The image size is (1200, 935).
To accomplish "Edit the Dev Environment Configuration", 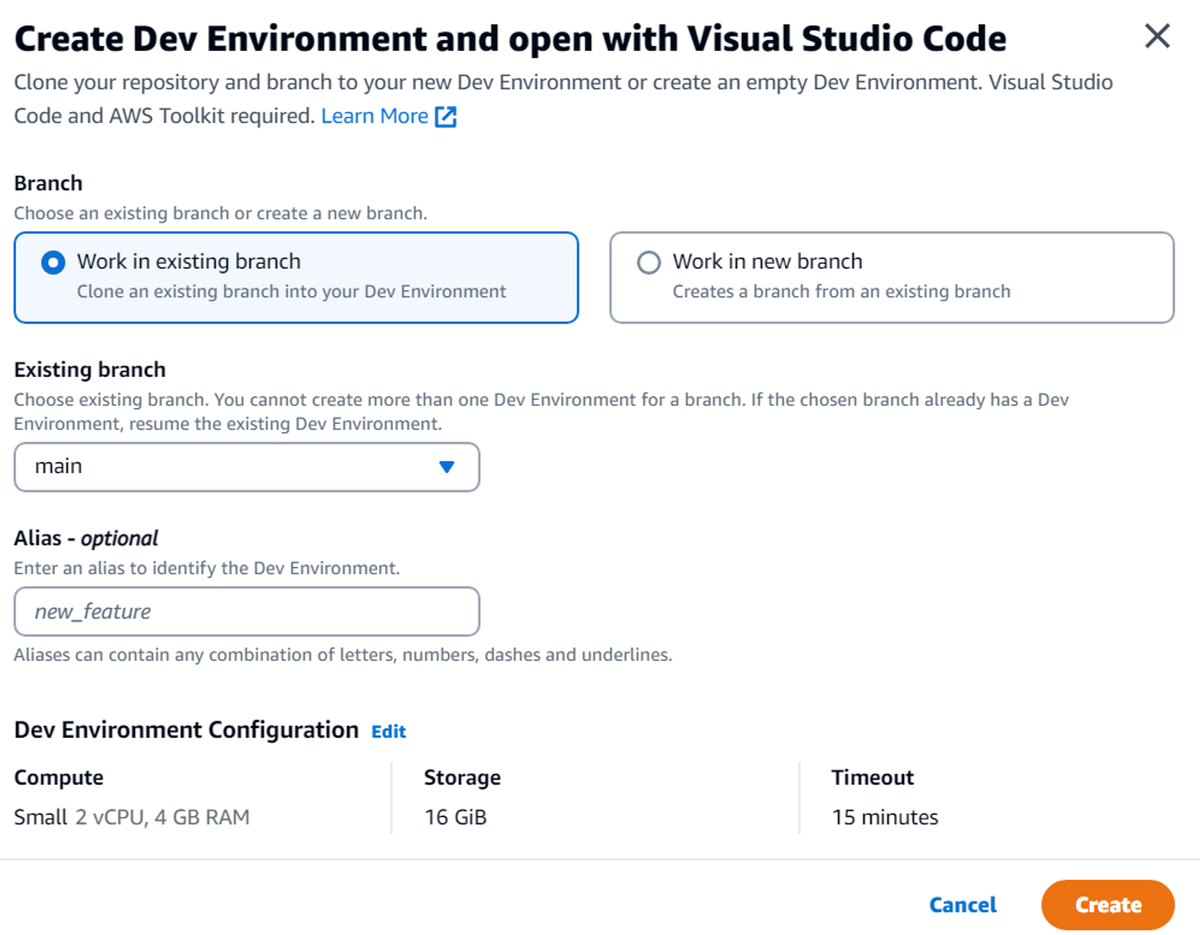I will tap(388, 732).
